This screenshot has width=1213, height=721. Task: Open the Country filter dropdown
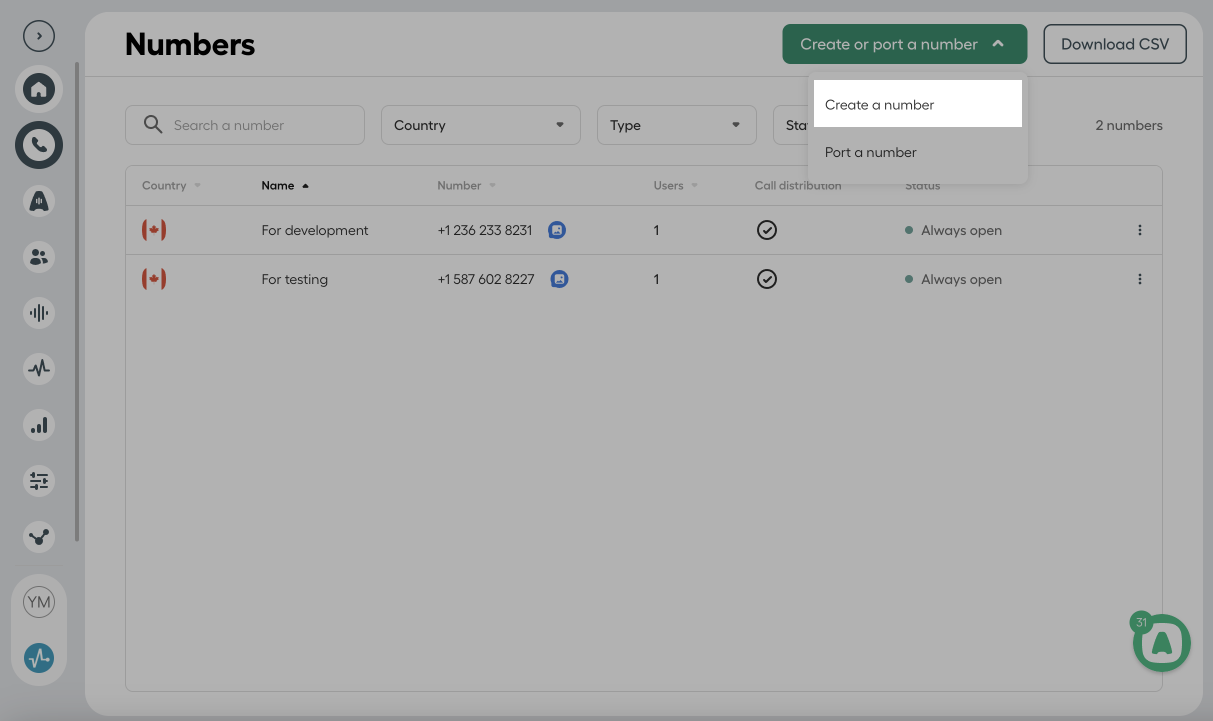(481, 125)
